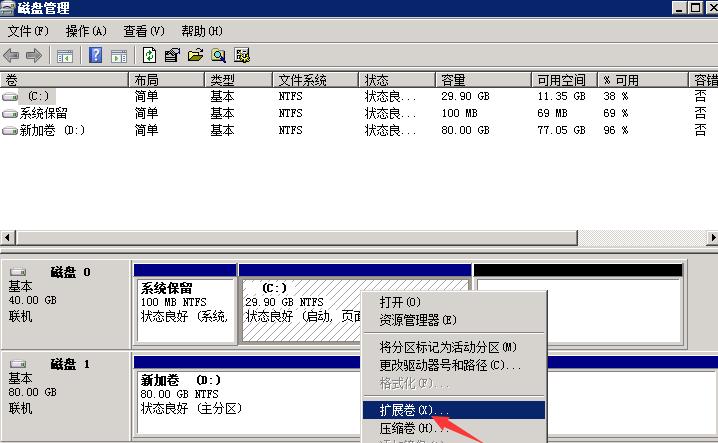Sort by the 布局 column header
Image resolution: width=718 pixels, height=443 pixels.
coord(167,80)
